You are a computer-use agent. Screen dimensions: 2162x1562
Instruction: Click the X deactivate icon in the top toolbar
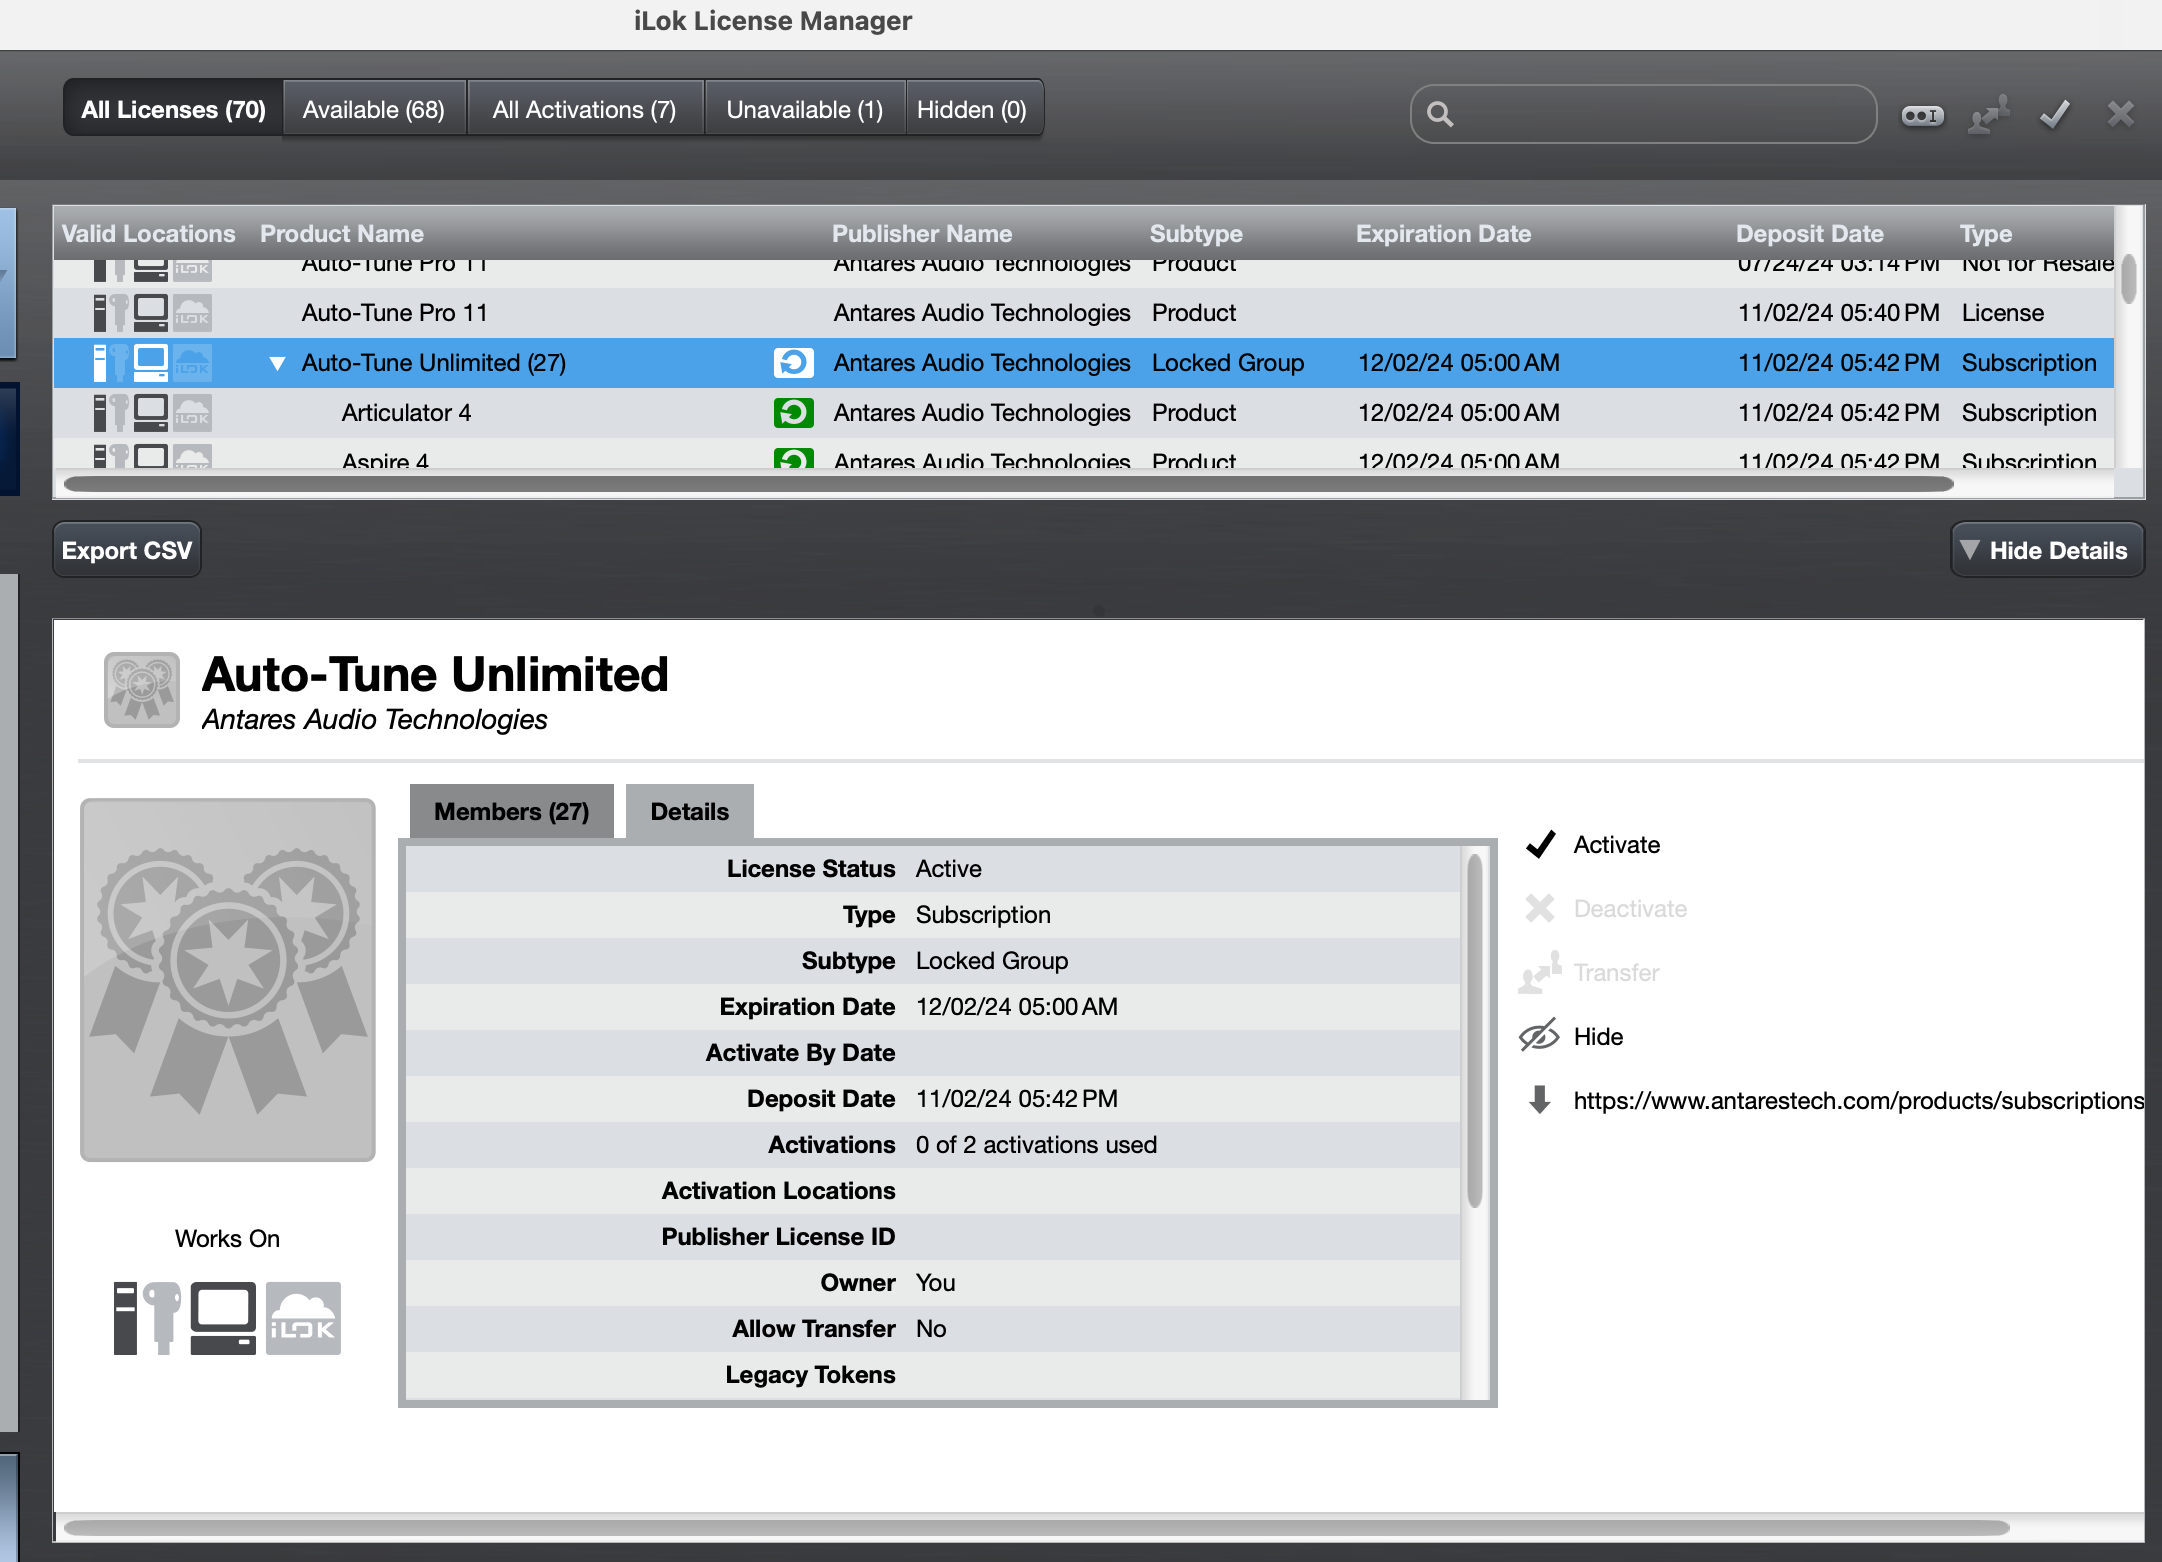click(2118, 114)
